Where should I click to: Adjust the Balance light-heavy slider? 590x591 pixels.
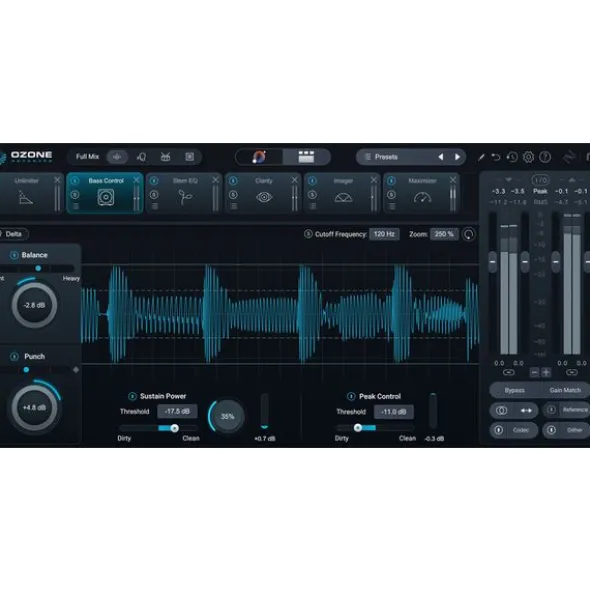coord(37,268)
